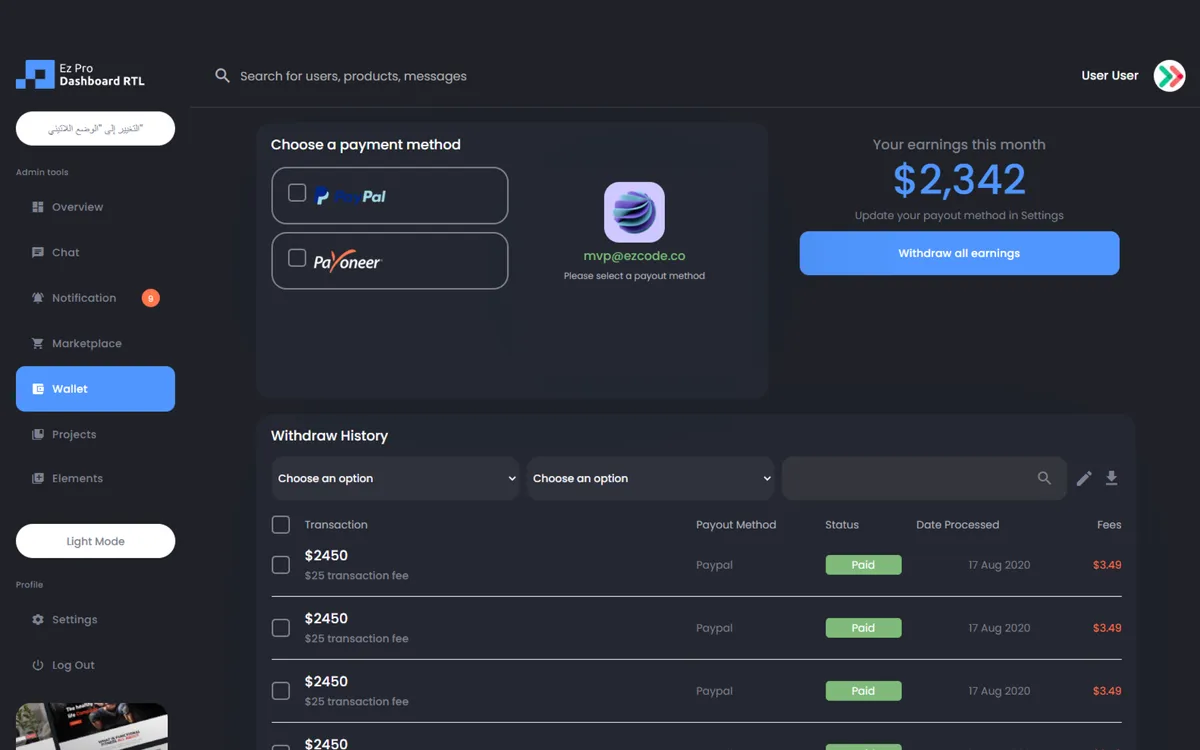Viewport: 1200px width, 750px height.
Task: Click the download icon in Withdraw History
Action: 1111,479
